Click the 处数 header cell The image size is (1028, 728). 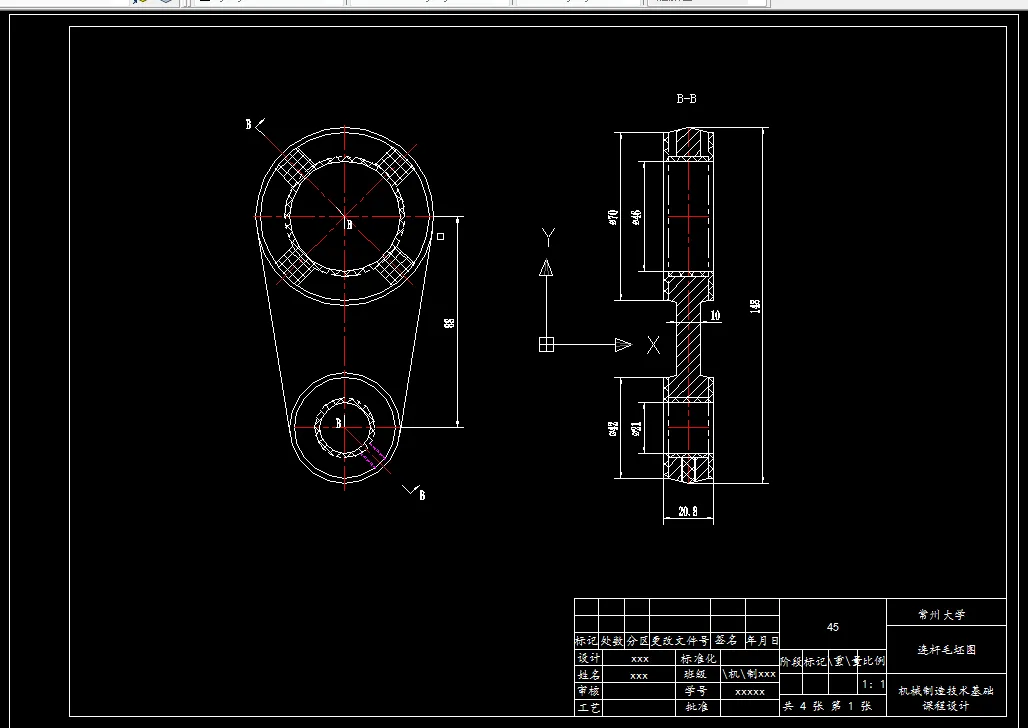coord(611,641)
